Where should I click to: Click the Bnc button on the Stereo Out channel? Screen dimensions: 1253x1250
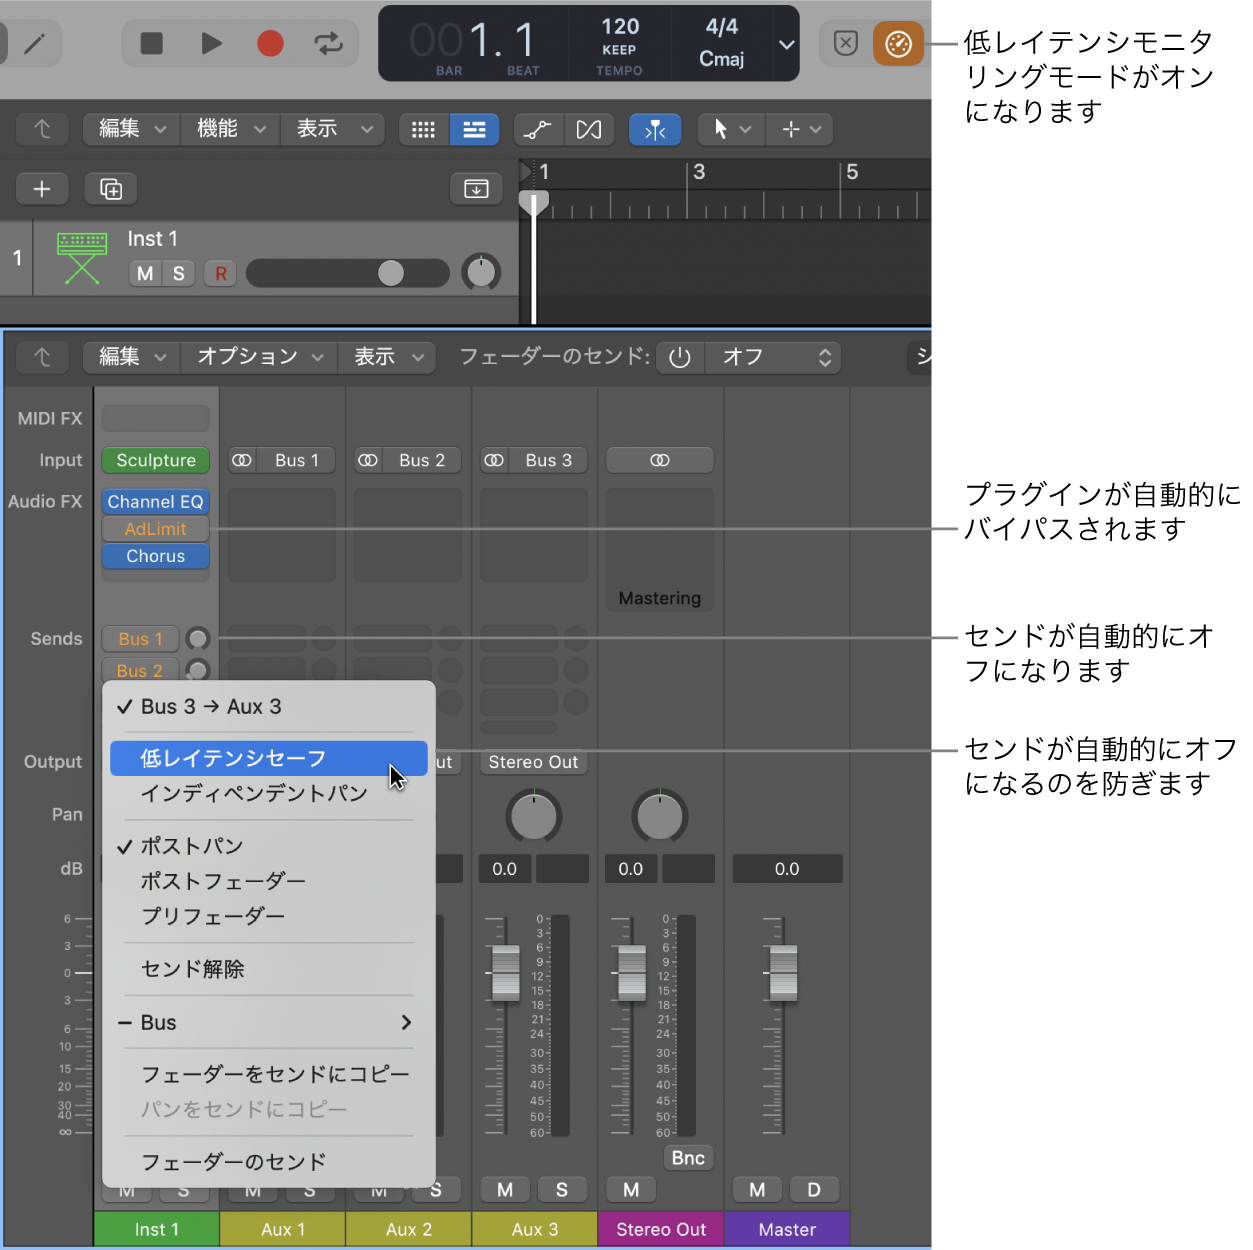687,1157
